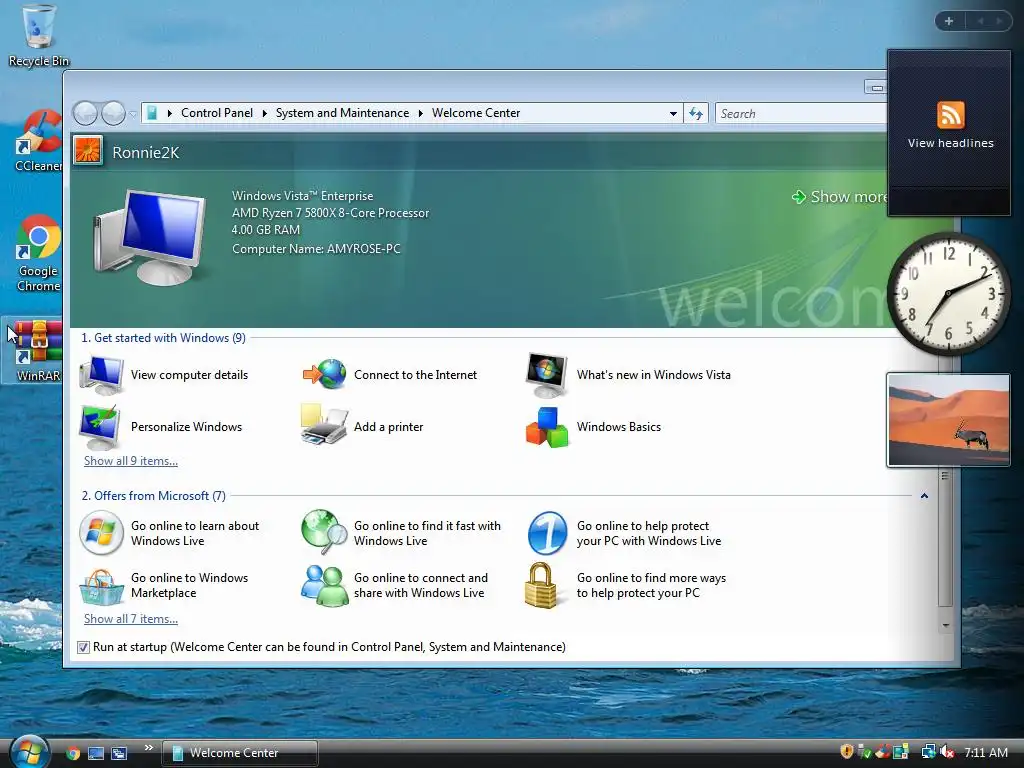
Task: Click the security shield tray icon
Action: [846, 752]
